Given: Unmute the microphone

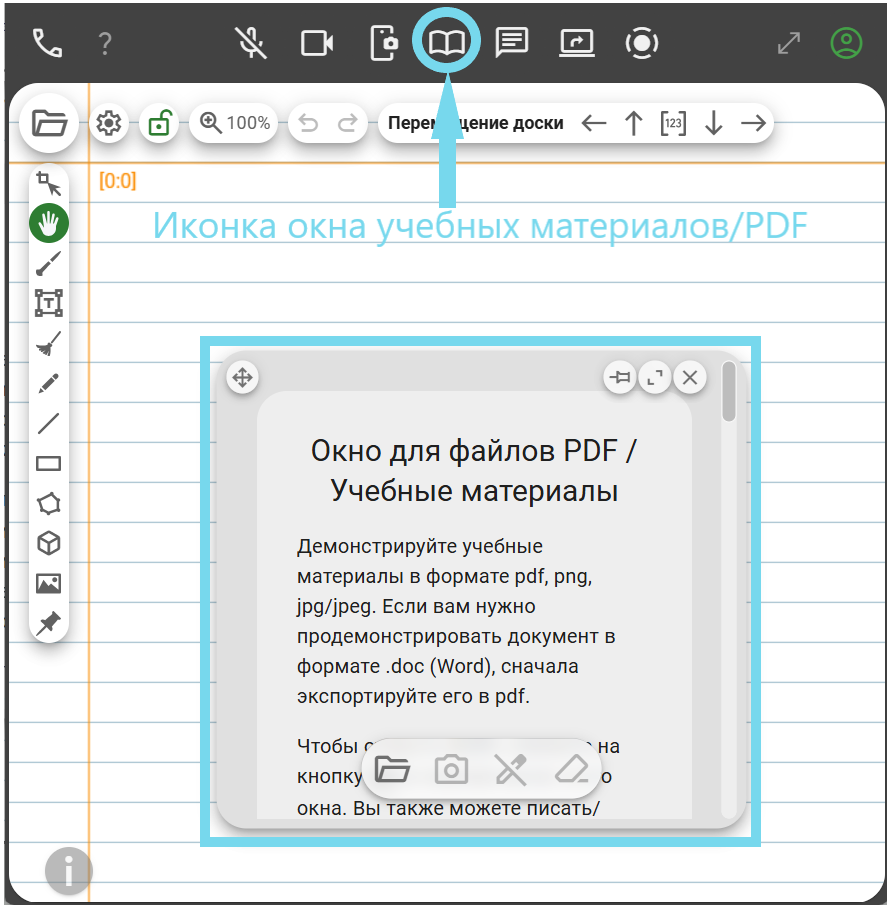Looking at the screenshot, I should click(251, 43).
